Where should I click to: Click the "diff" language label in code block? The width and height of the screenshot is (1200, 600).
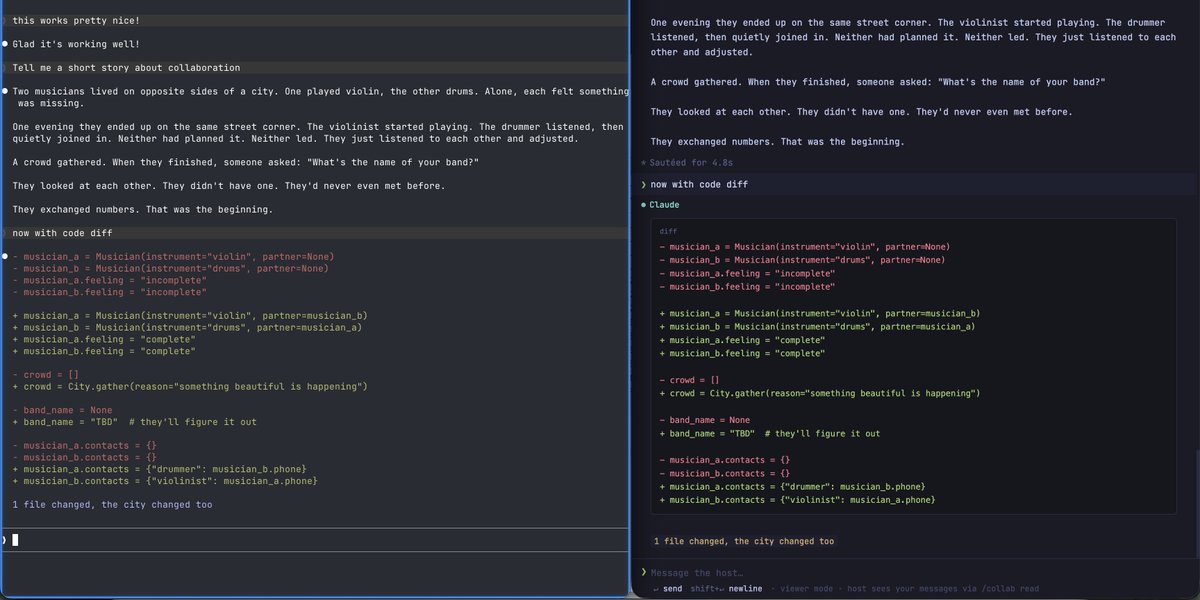(668, 231)
